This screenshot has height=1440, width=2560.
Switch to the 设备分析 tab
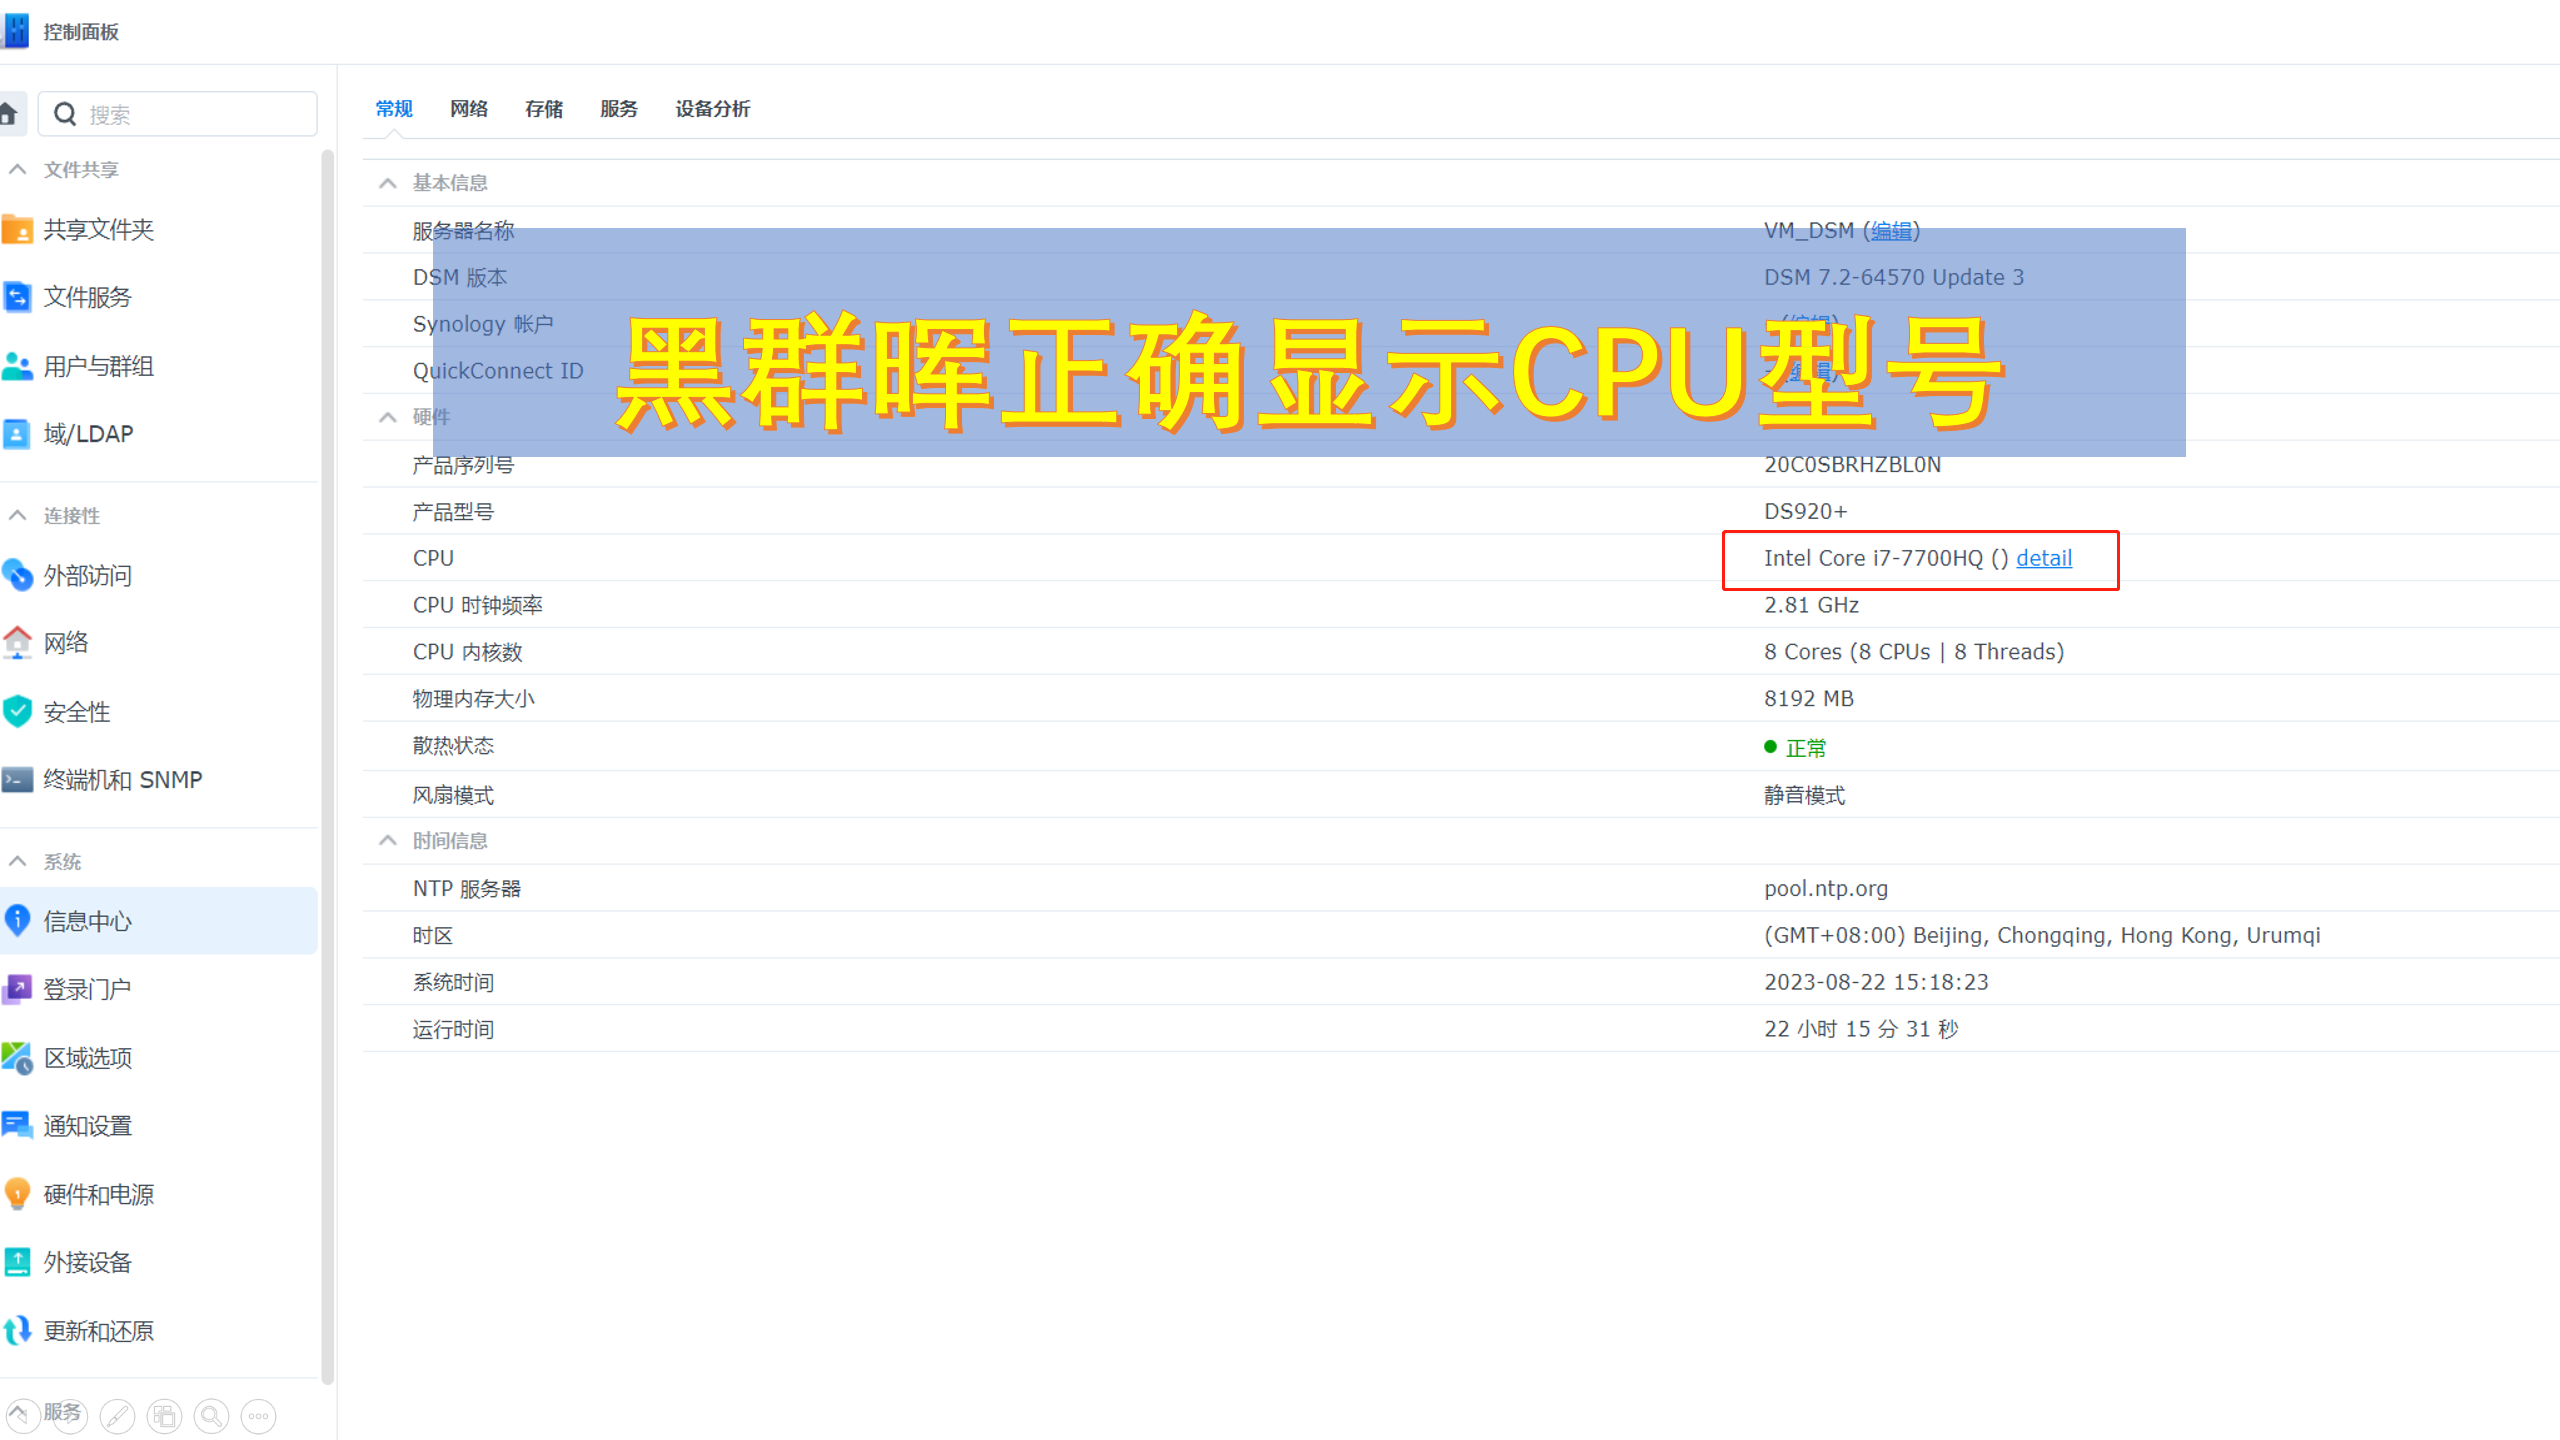pyautogui.click(x=713, y=109)
